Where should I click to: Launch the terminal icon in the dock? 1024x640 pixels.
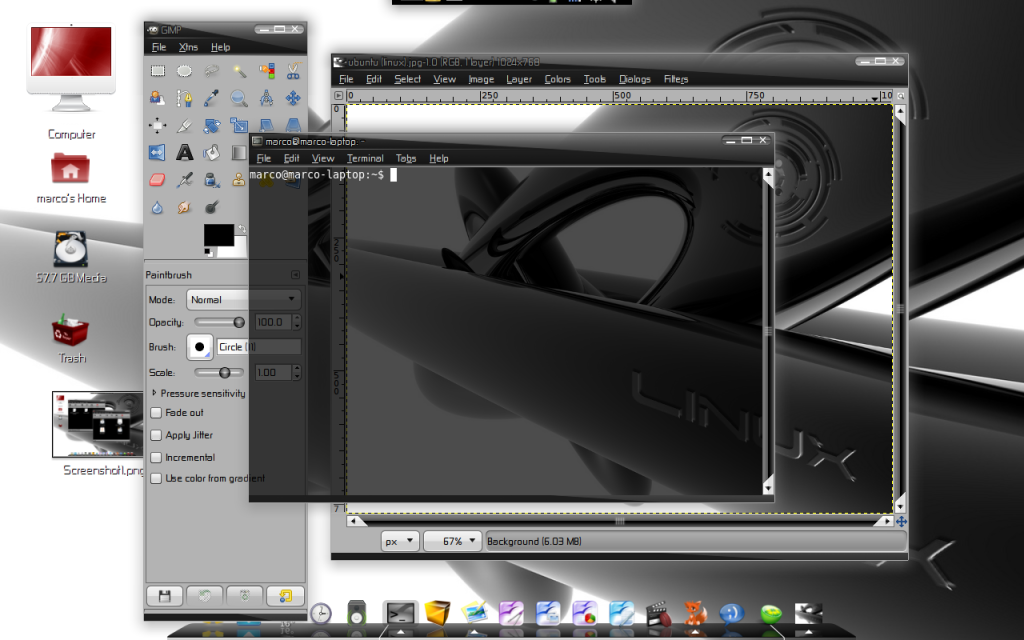[400, 615]
